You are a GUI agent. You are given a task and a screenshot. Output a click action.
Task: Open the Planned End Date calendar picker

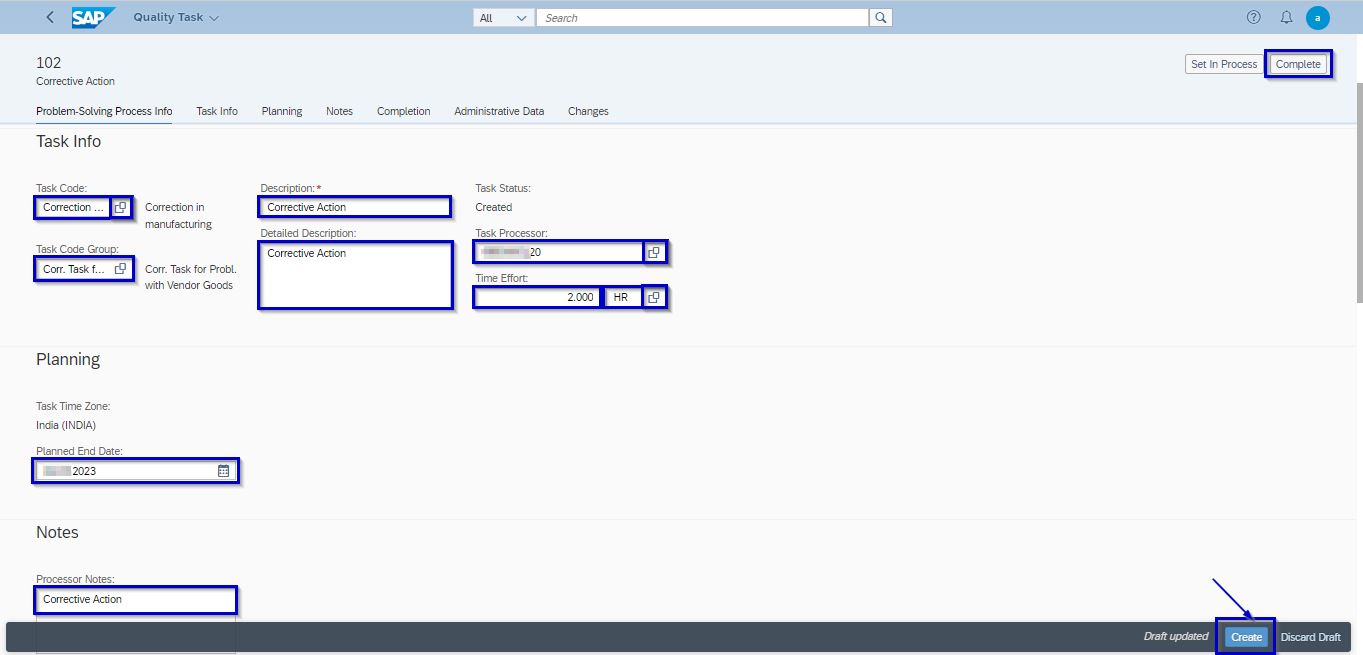click(225, 470)
